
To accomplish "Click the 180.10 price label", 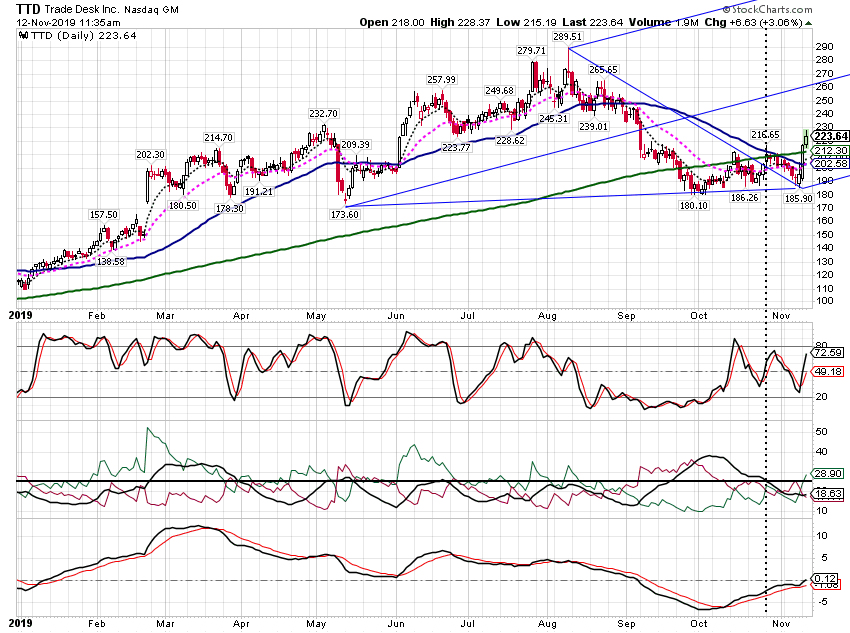I will click(694, 205).
